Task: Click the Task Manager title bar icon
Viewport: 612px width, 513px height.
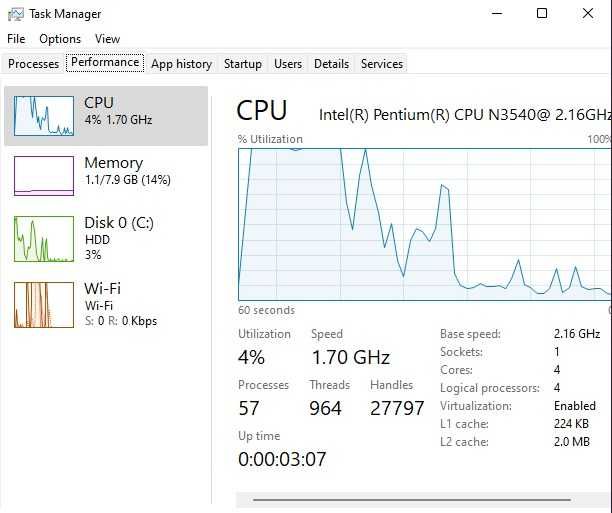Action: pos(15,14)
